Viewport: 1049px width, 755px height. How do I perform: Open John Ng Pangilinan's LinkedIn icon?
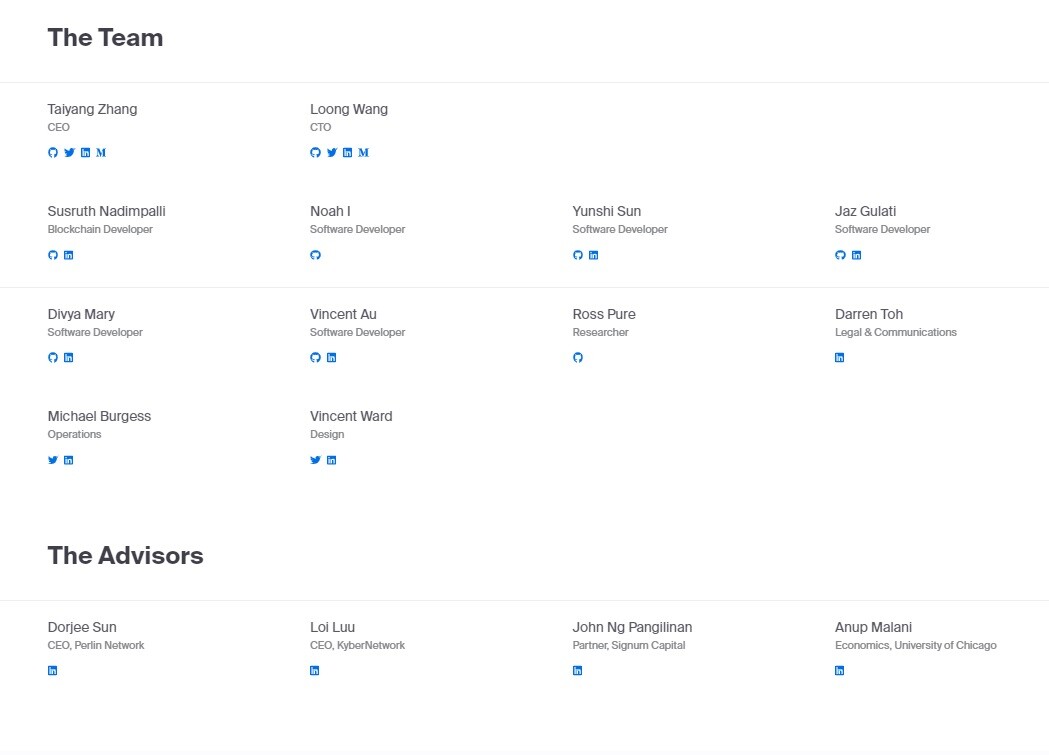577,671
